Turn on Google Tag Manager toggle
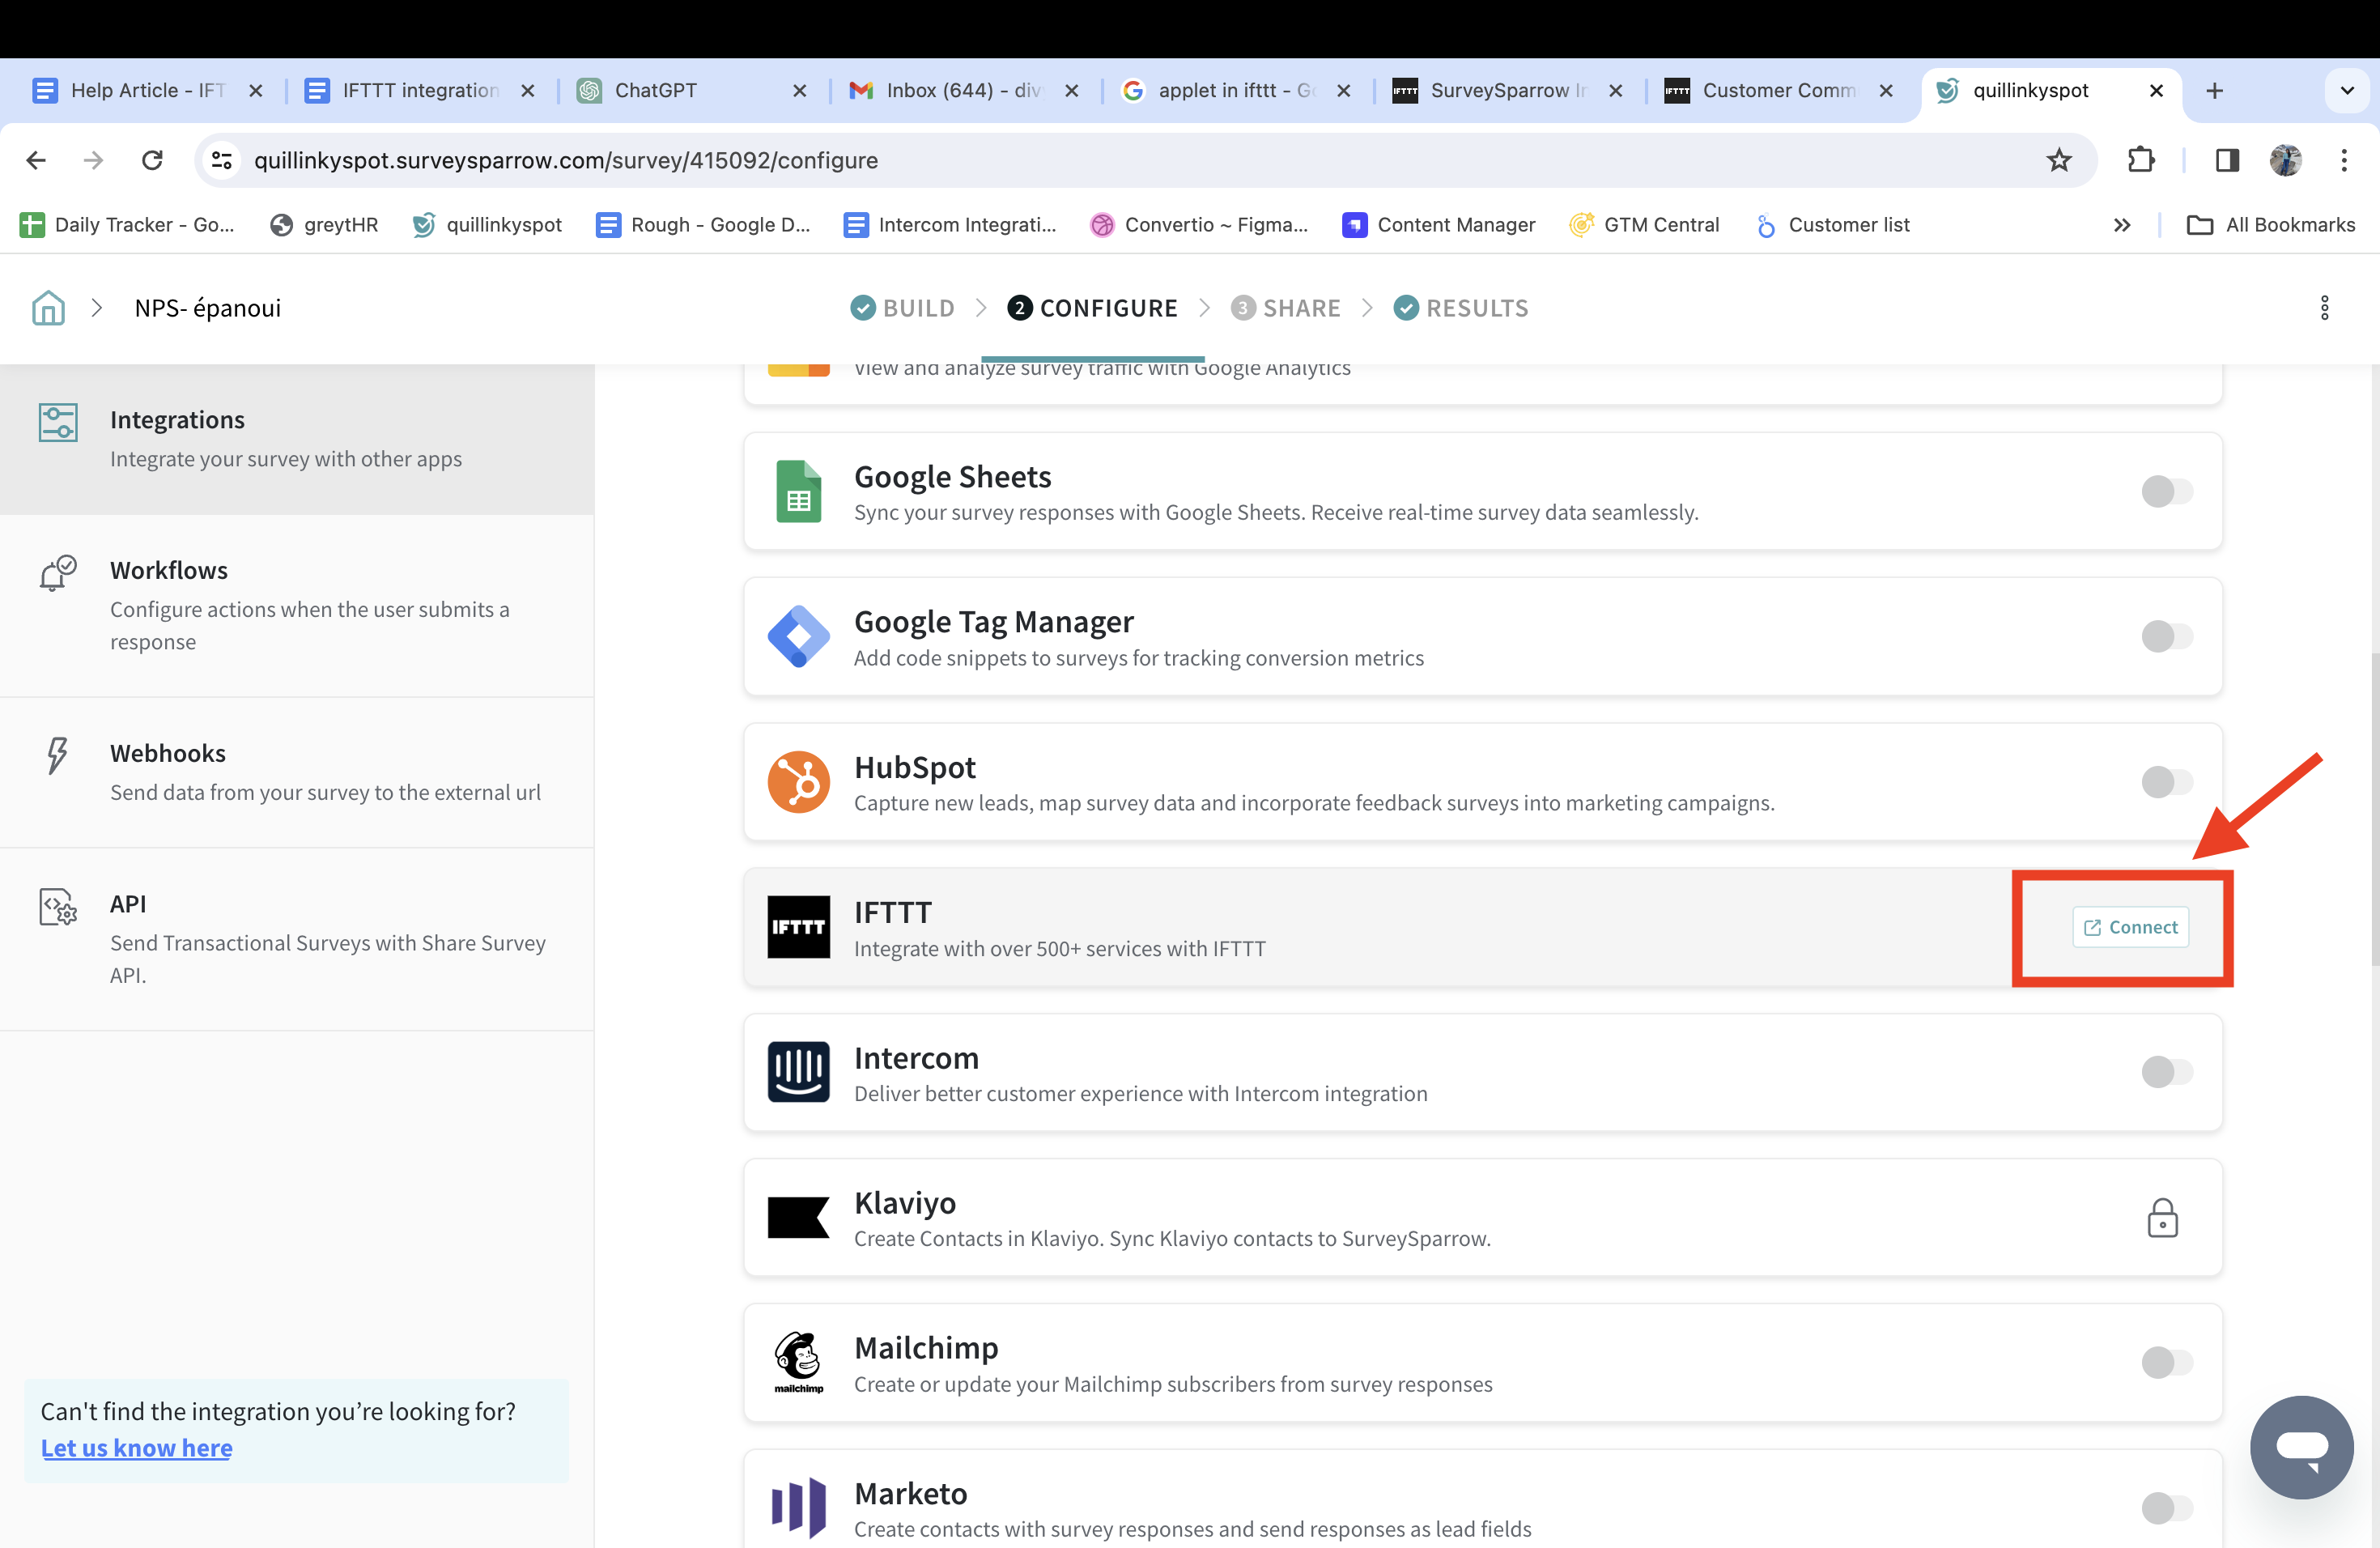 [x=2166, y=636]
